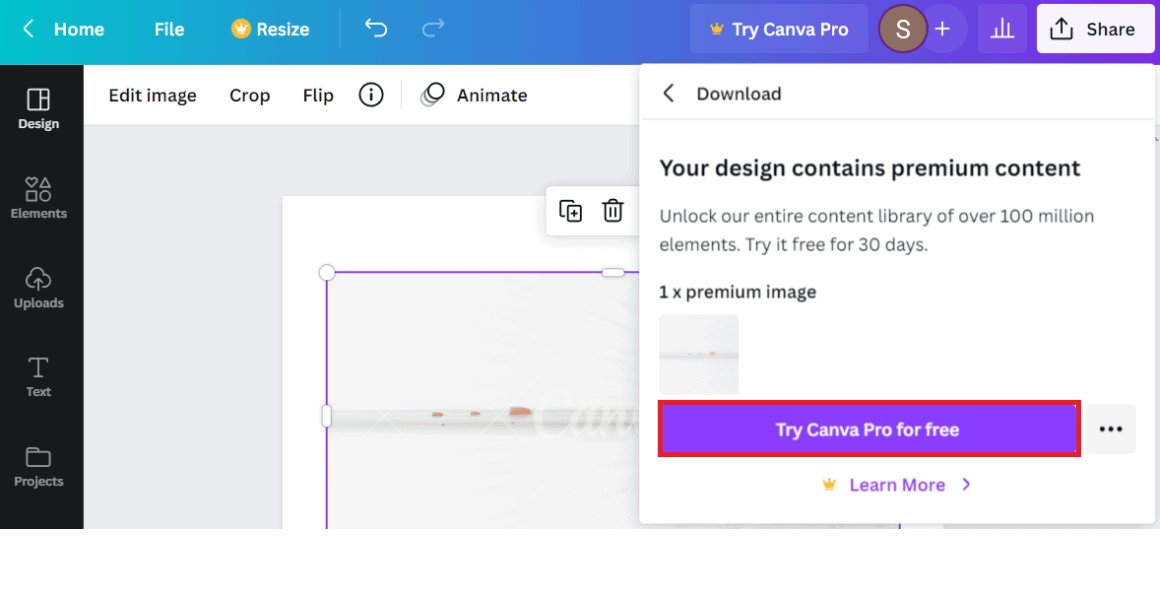Viewport: 1160px width, 595px height.
Task: Open the Animate options
Action: click(x=474, y=95)
